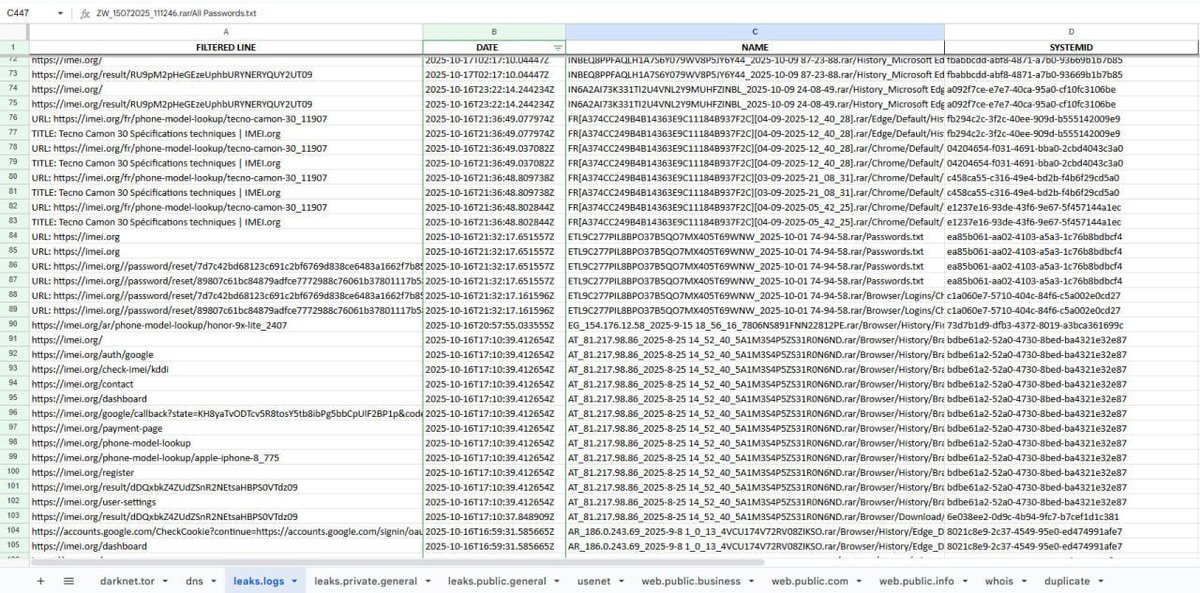Open whois tab dropdown arrow
The height and width of the screenshot is (593, 1200).
(x=1025, y=581)
